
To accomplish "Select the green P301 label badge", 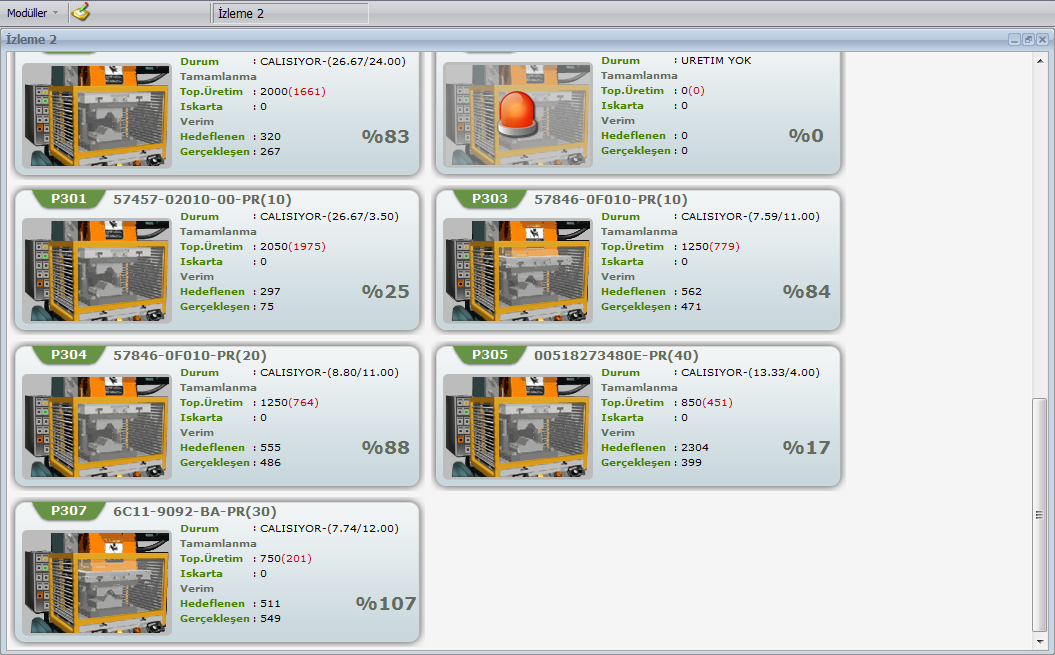I will pyautogui.click(x=69, y=199).
